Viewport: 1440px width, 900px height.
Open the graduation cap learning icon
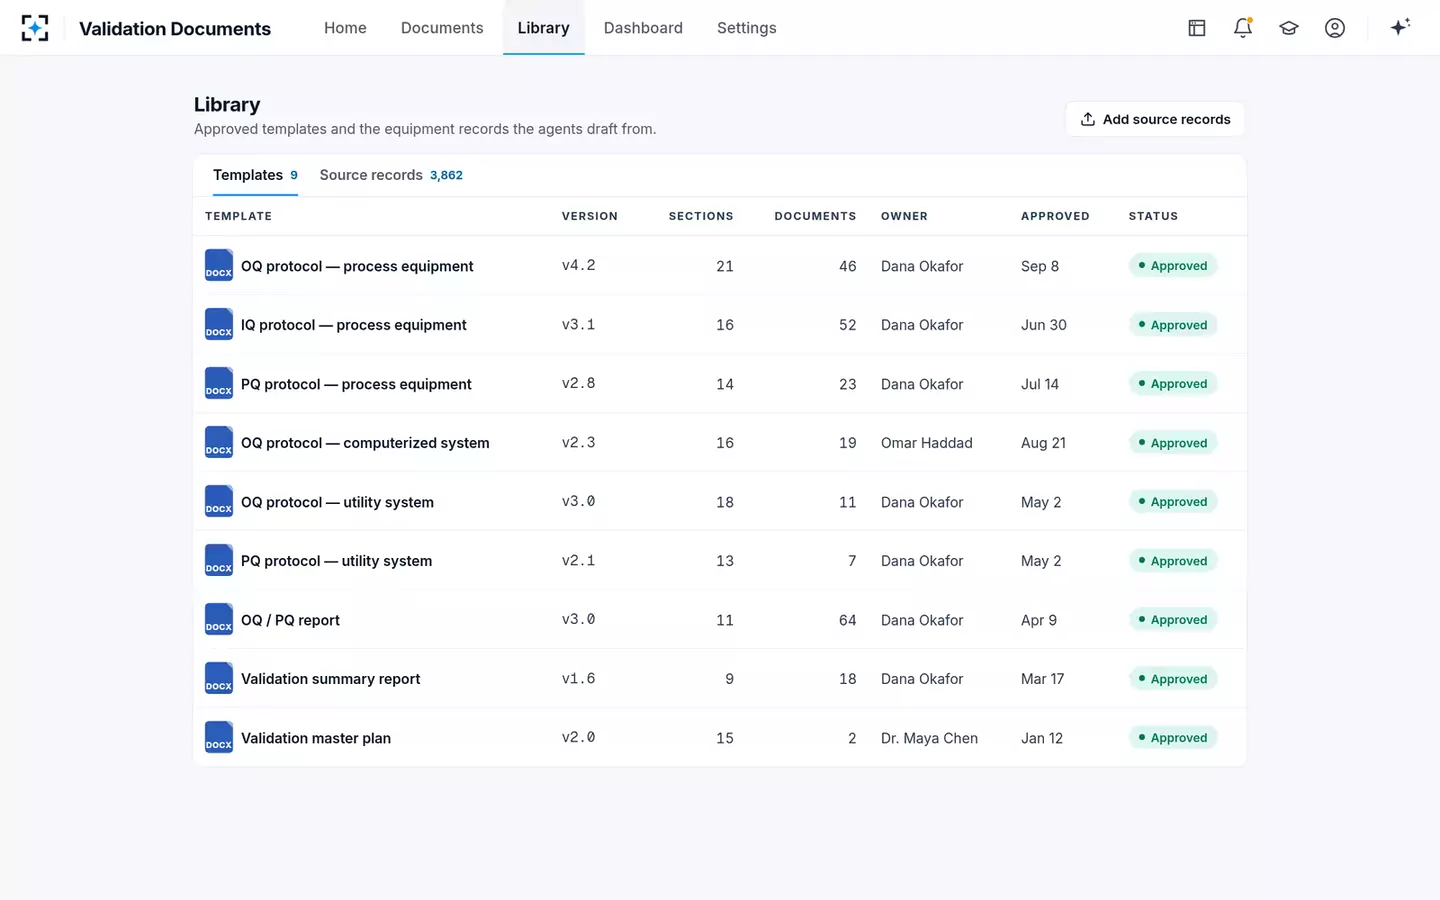coord(1289,28)
